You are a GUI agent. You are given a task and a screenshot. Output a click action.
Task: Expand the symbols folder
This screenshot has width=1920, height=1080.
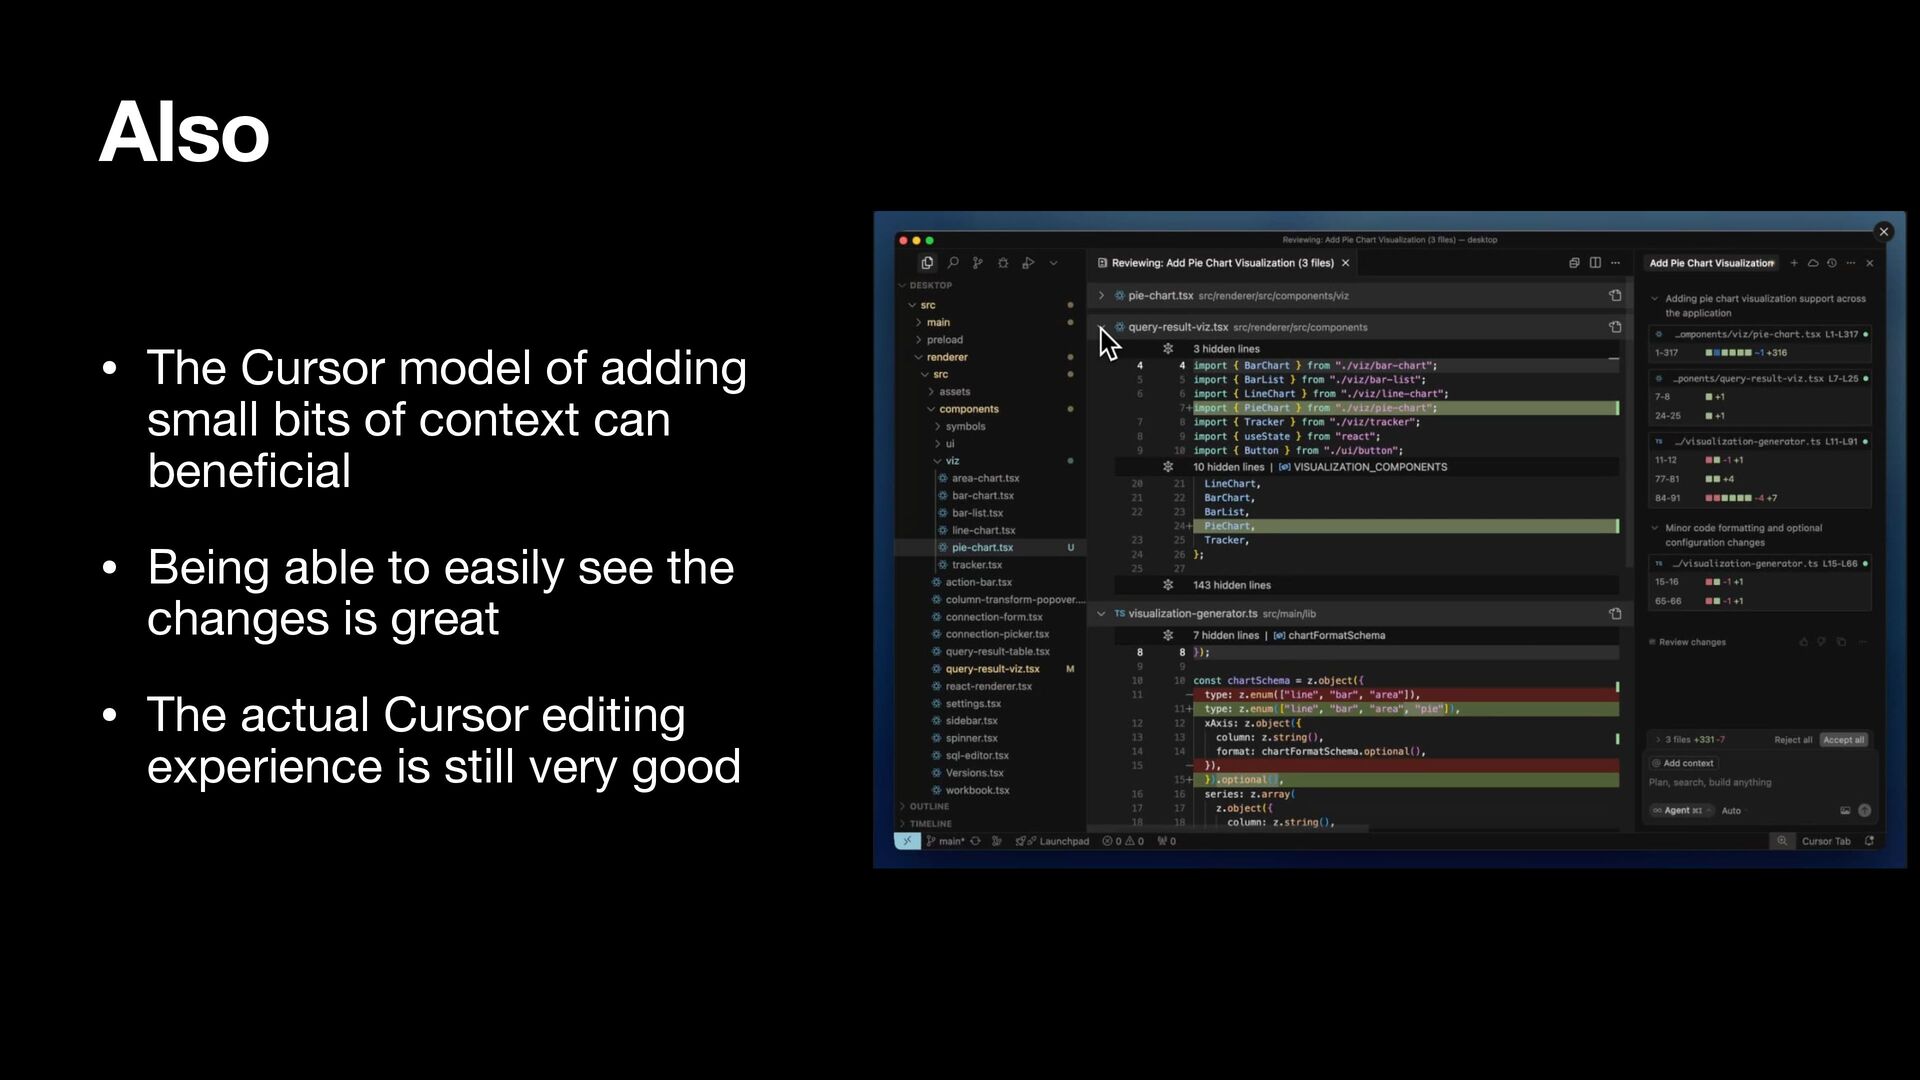(965, 427)
